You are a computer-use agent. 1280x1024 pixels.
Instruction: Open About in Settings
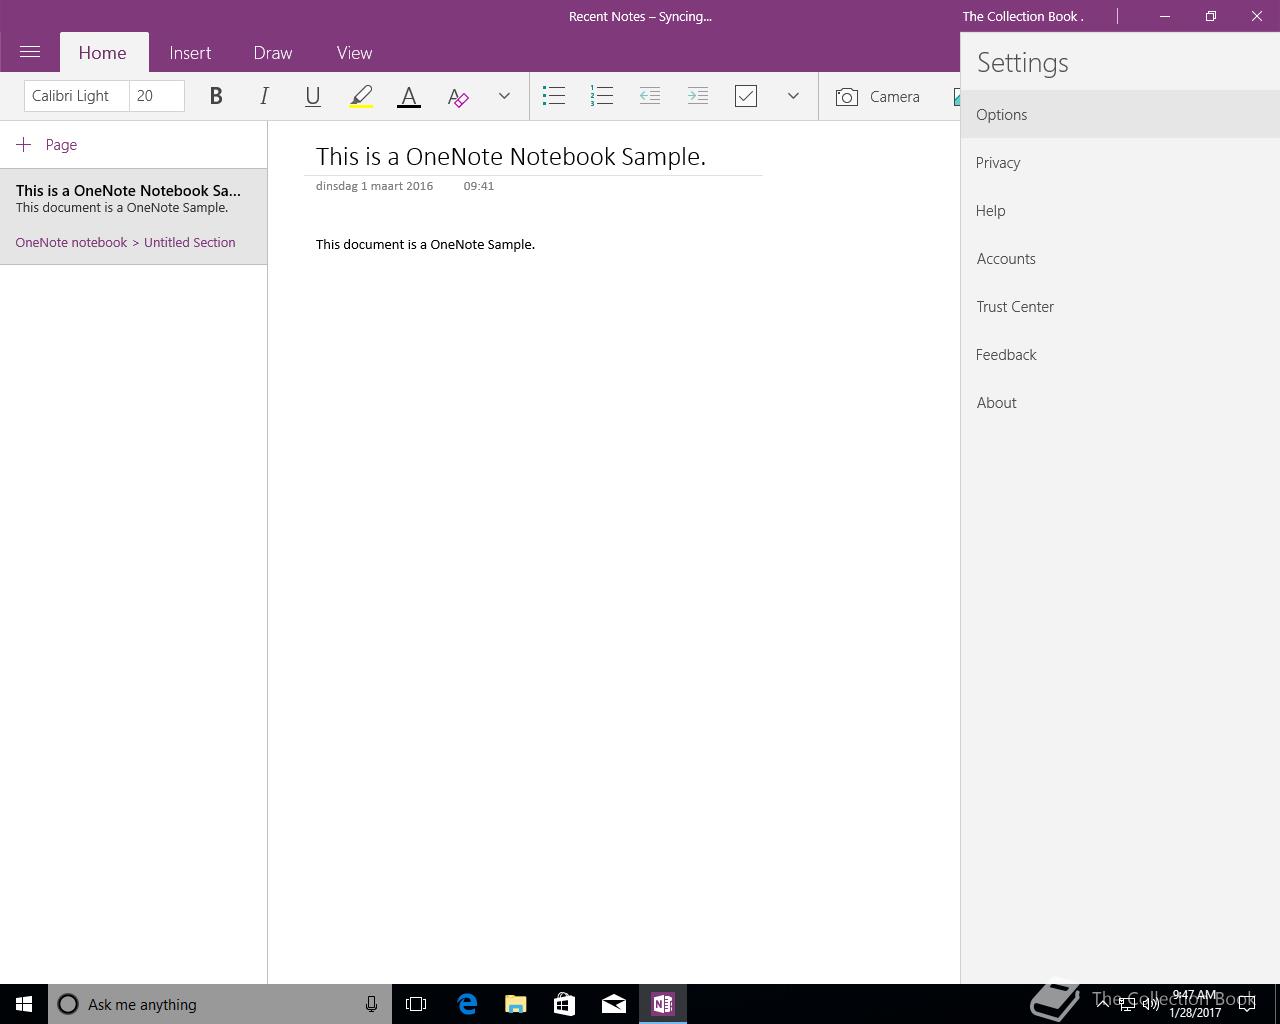tap(1120, 402)
